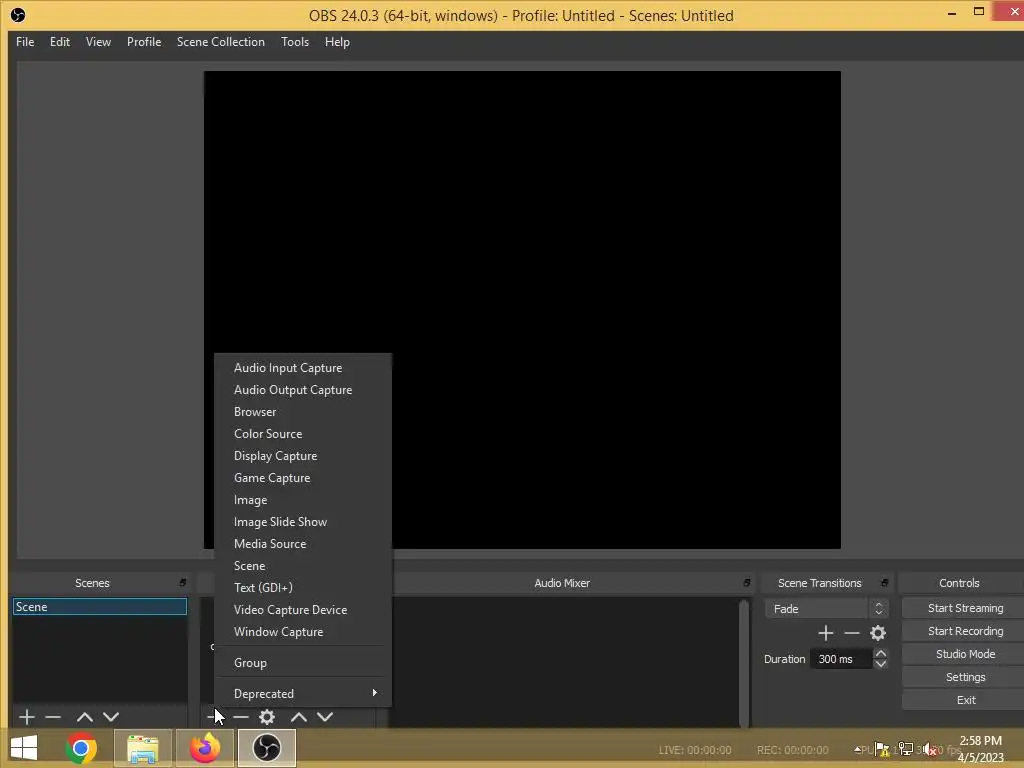The image size is (1024, 768).
Task: Add a Text (GDI+) source
Action: pos(303,588)
